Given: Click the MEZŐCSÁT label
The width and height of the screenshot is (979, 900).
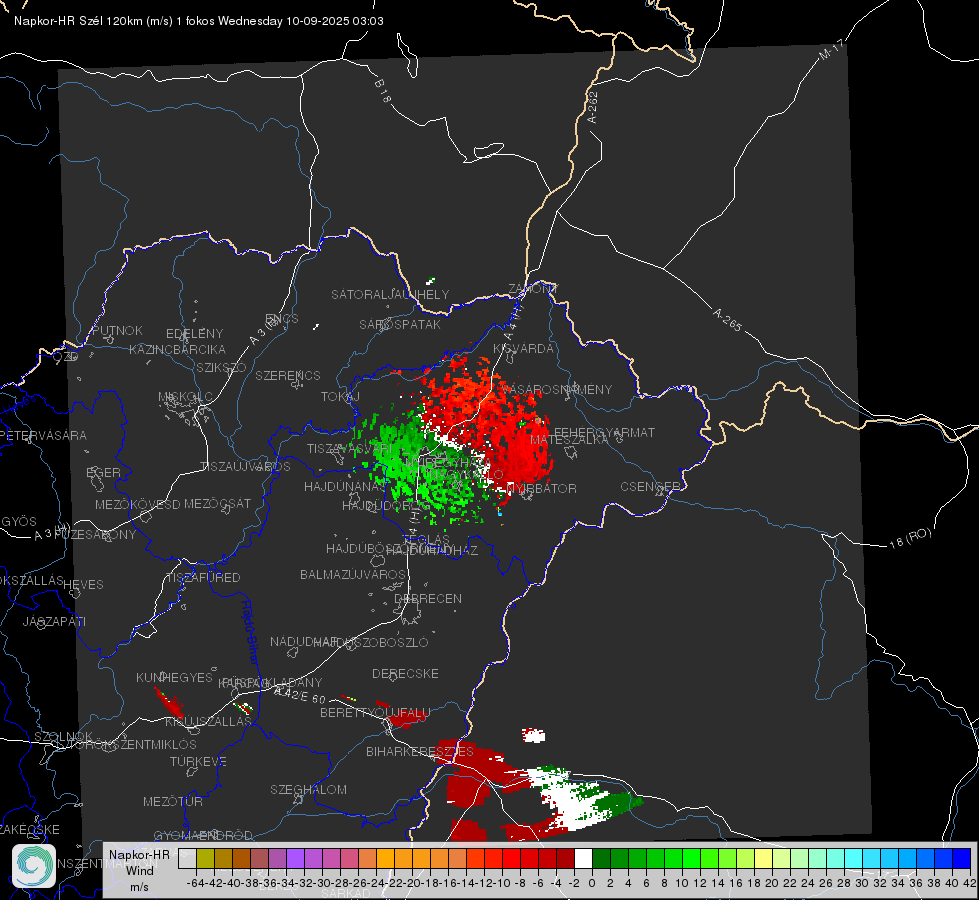Looking at the screenshot, I should pyautogui.click(x=217, y=503).
